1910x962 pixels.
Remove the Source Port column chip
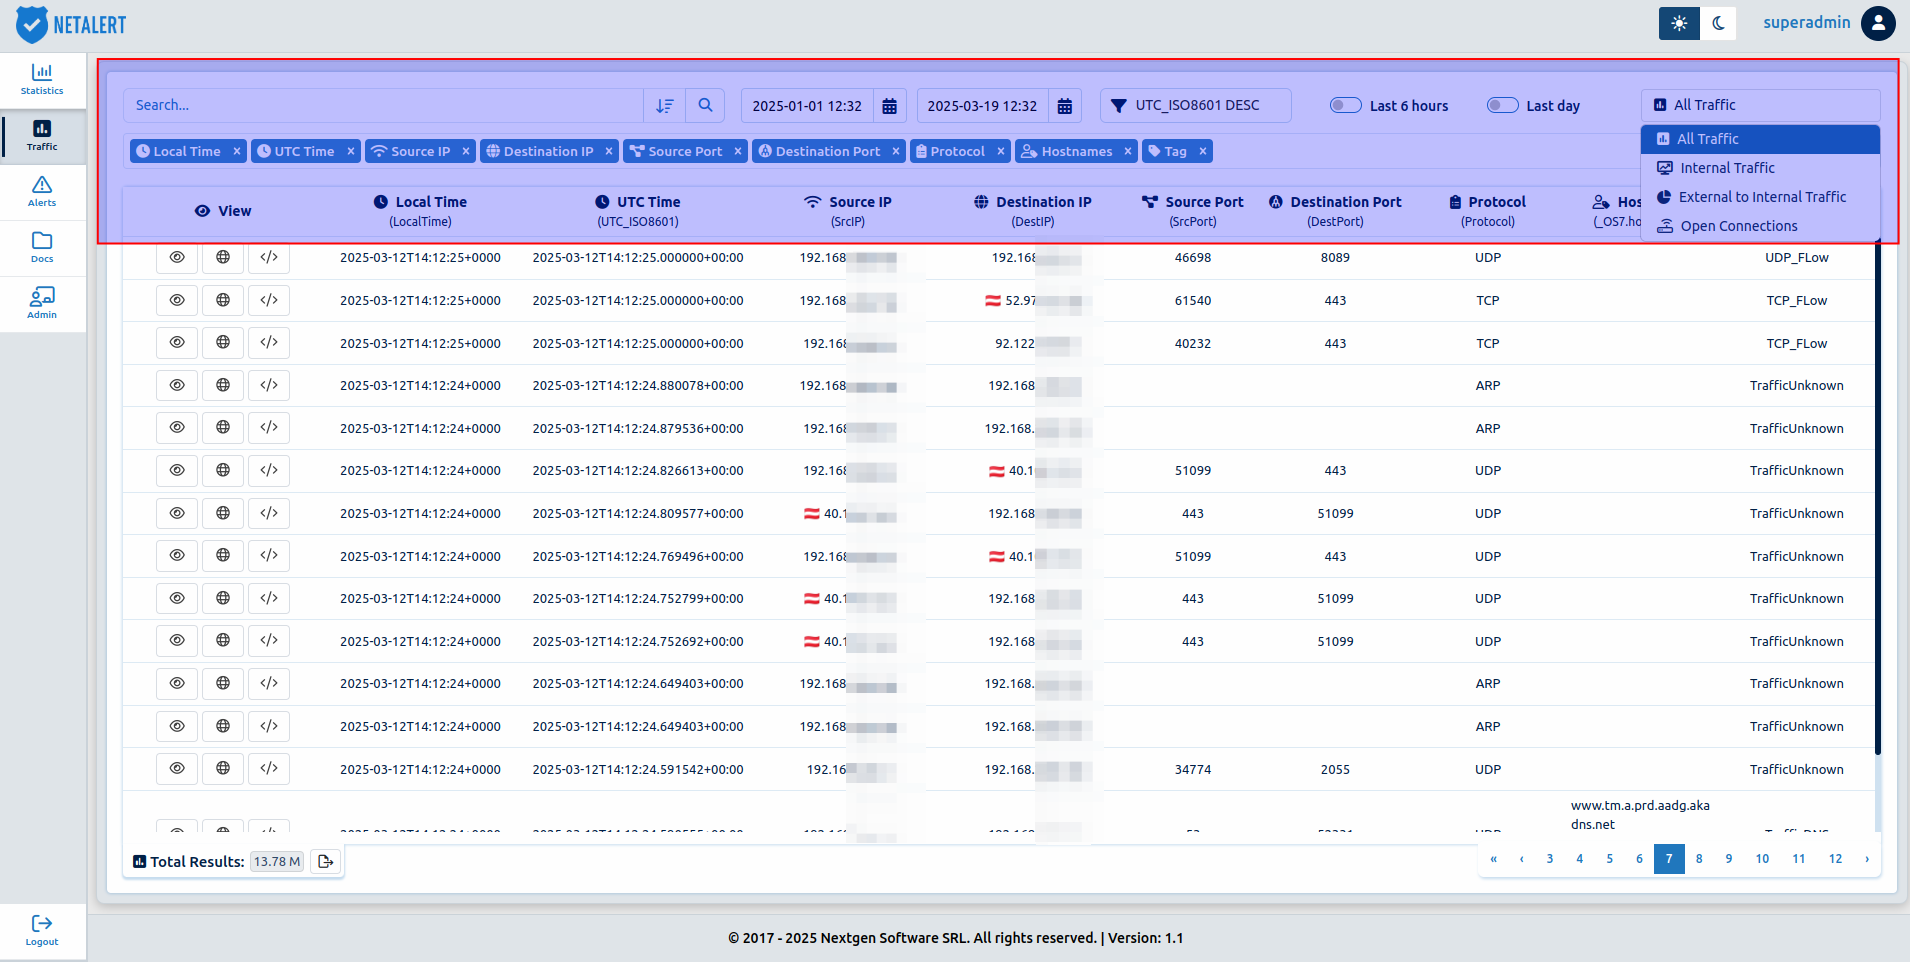(x=738, y=151)
